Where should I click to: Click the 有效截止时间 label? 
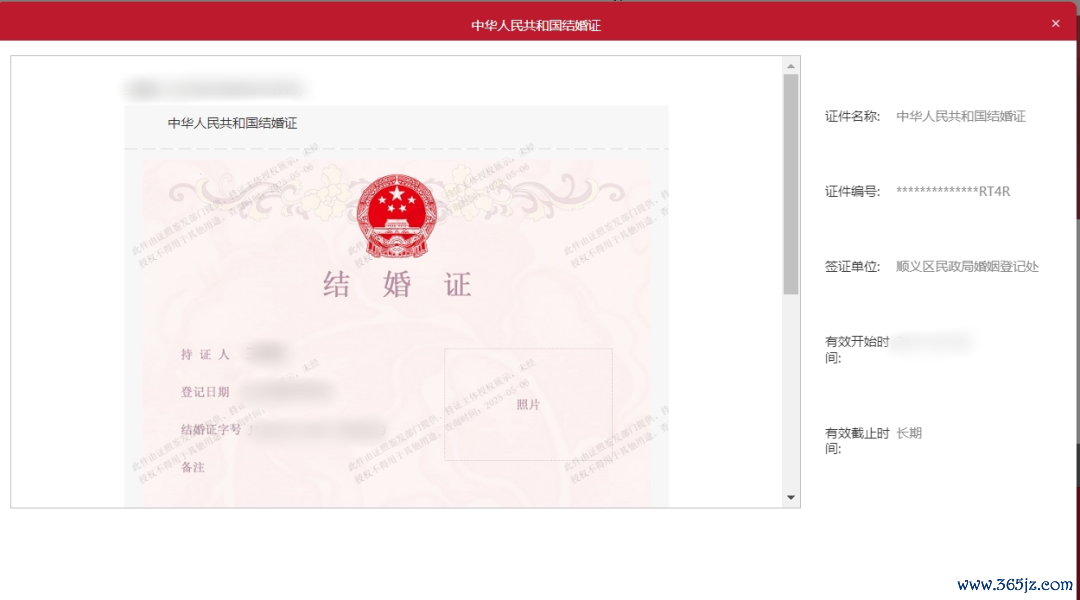[x=857, y=441]
